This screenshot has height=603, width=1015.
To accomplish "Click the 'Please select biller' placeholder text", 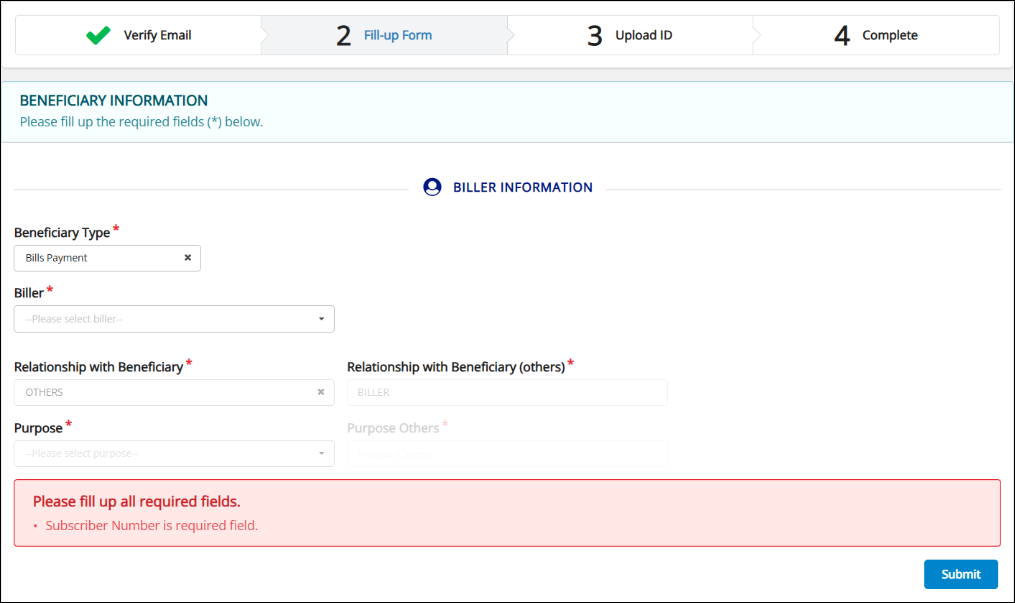I will pos(75,319).
